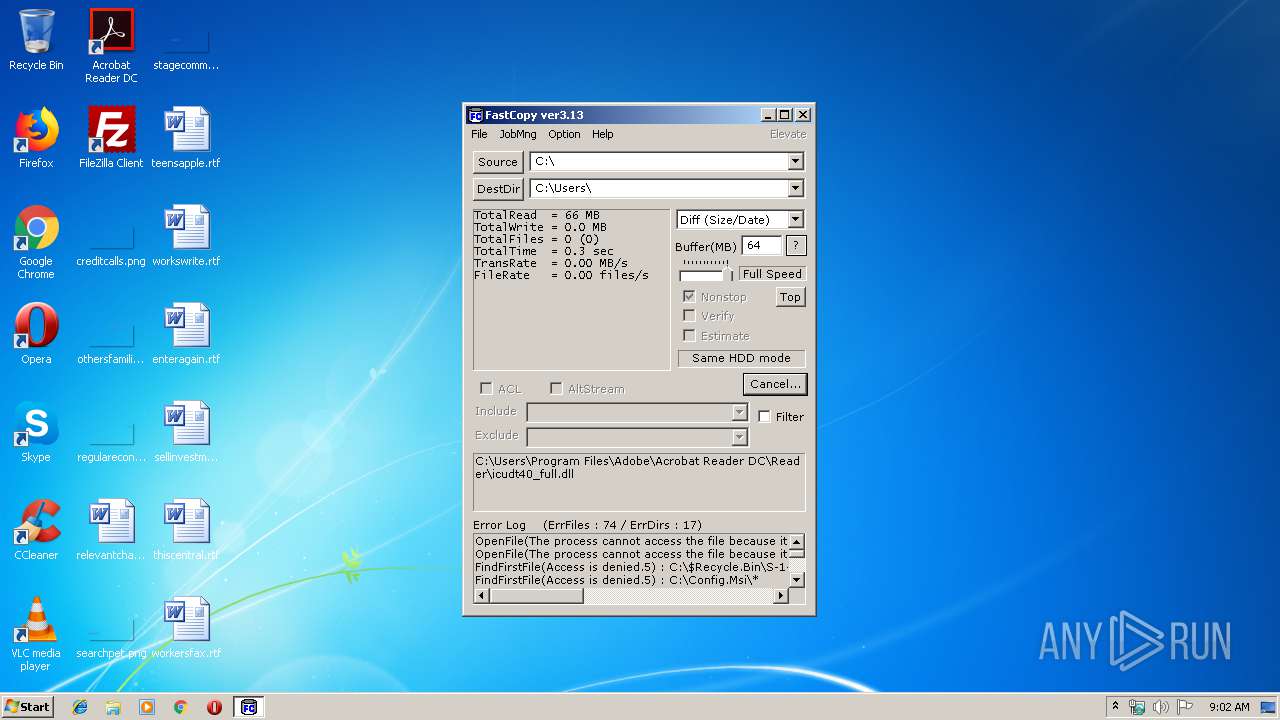Viewport: 1280px width, 720px height.
Task: Click the Same HDD mode button
Action: (741, 358)
